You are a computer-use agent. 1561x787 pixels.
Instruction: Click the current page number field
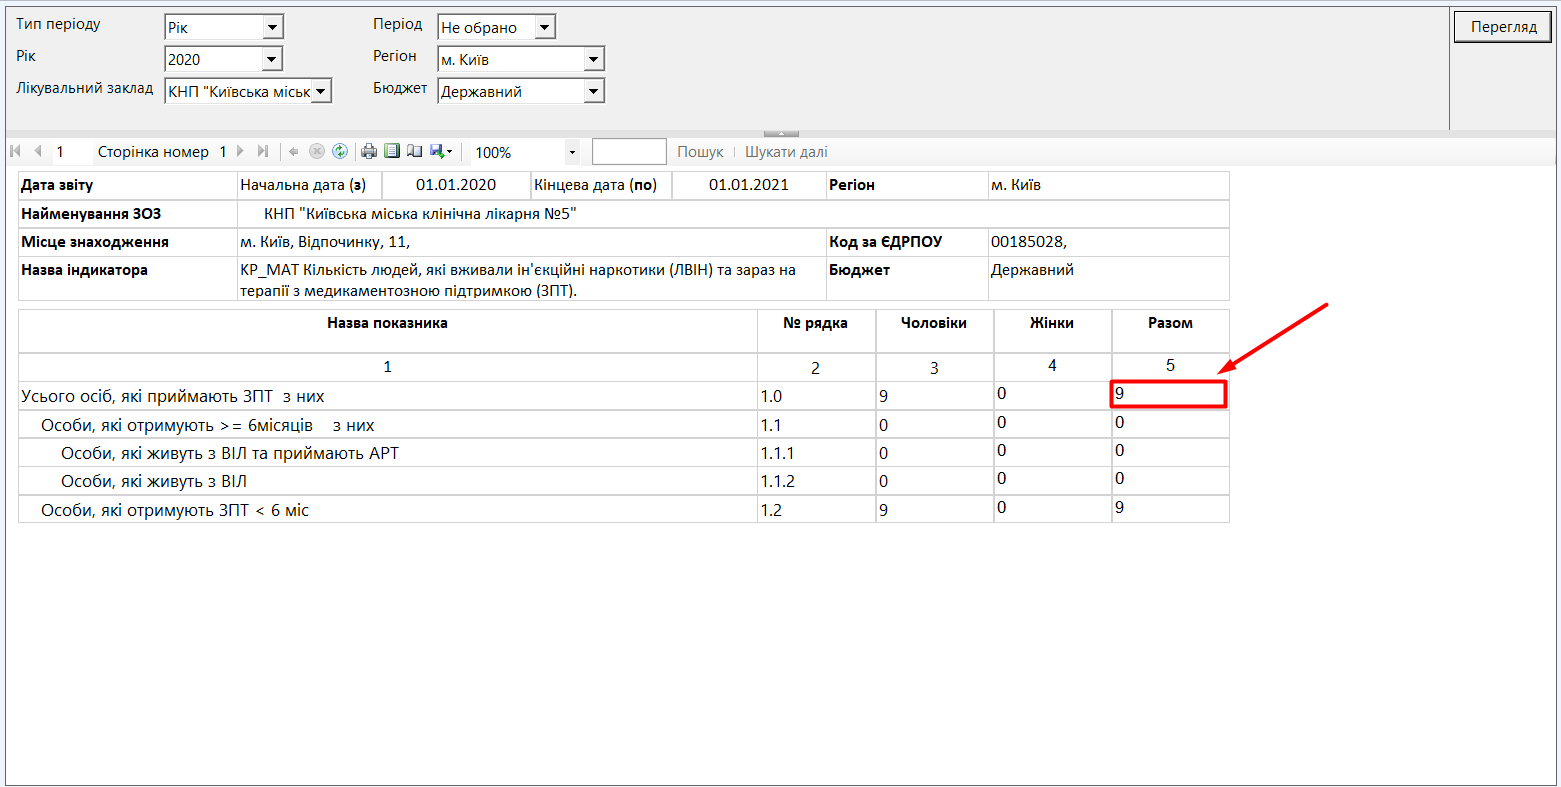(x=71, y=152)
